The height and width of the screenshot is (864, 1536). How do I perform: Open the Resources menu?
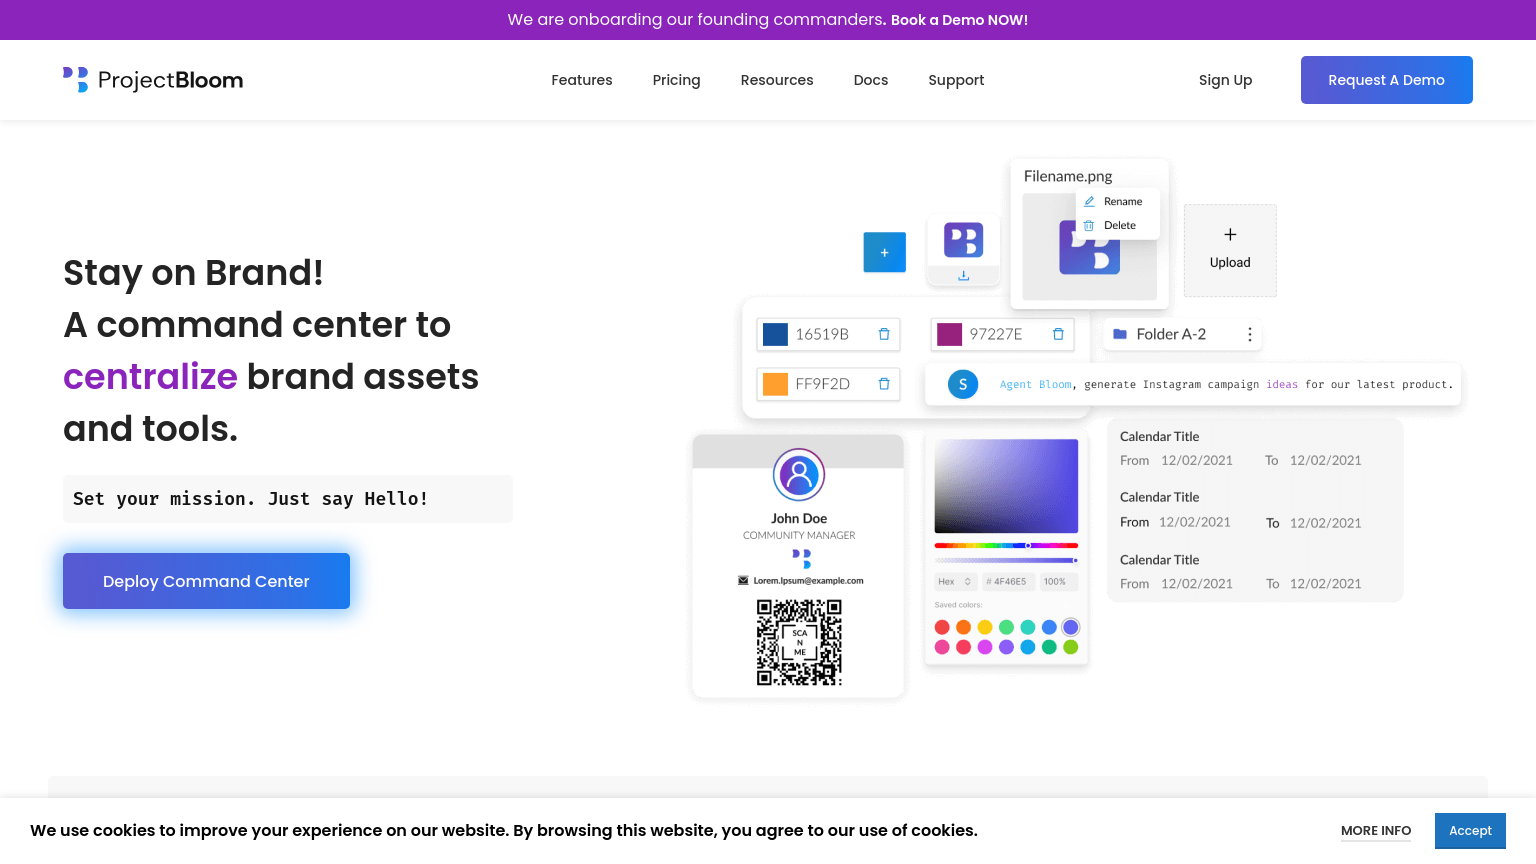pyautogui.click(x=776, y=80)
